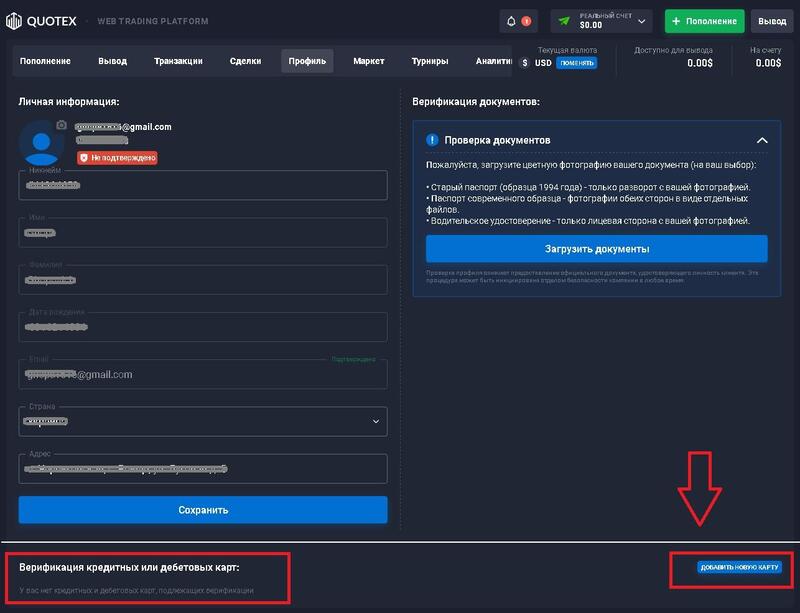Open the notification bell
This screenshot has height=613, width=800.
512,19
